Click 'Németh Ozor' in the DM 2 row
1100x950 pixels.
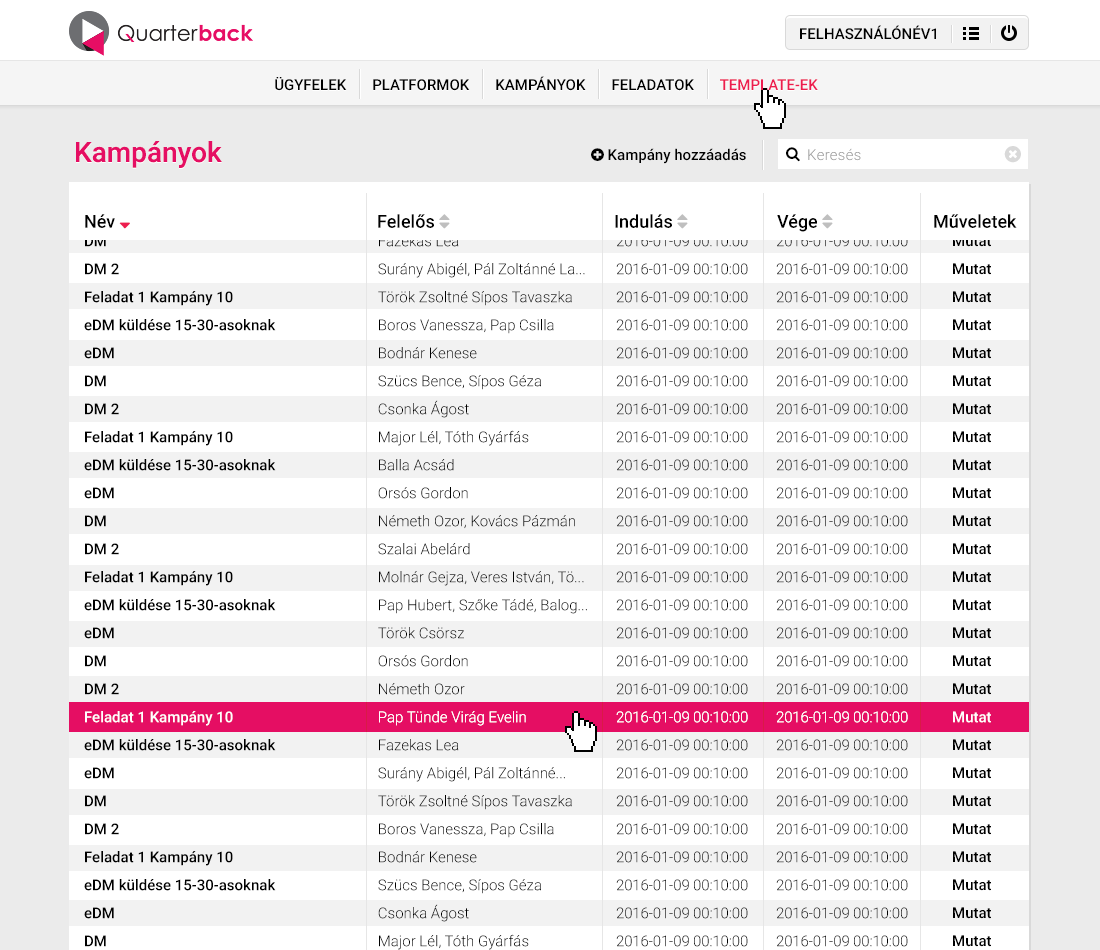(x=421, y=690)
